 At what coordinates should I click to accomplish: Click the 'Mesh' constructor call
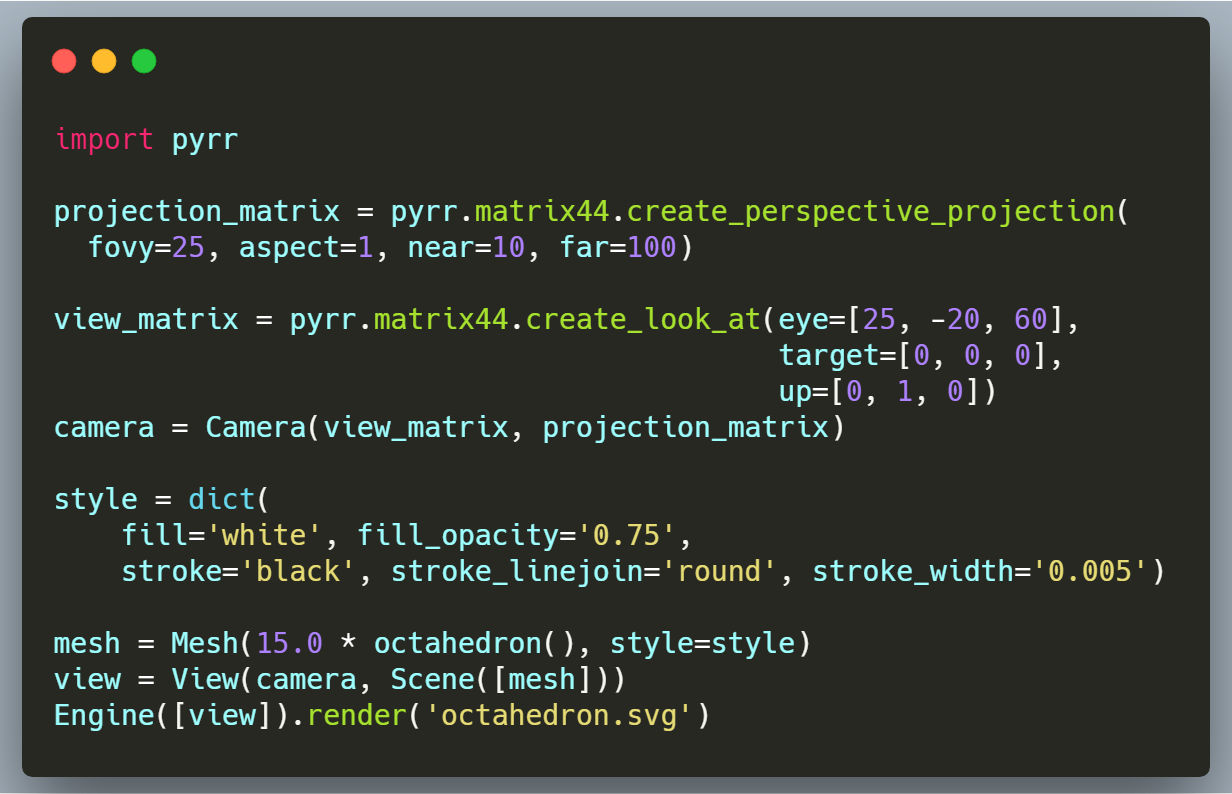point(206,643)
